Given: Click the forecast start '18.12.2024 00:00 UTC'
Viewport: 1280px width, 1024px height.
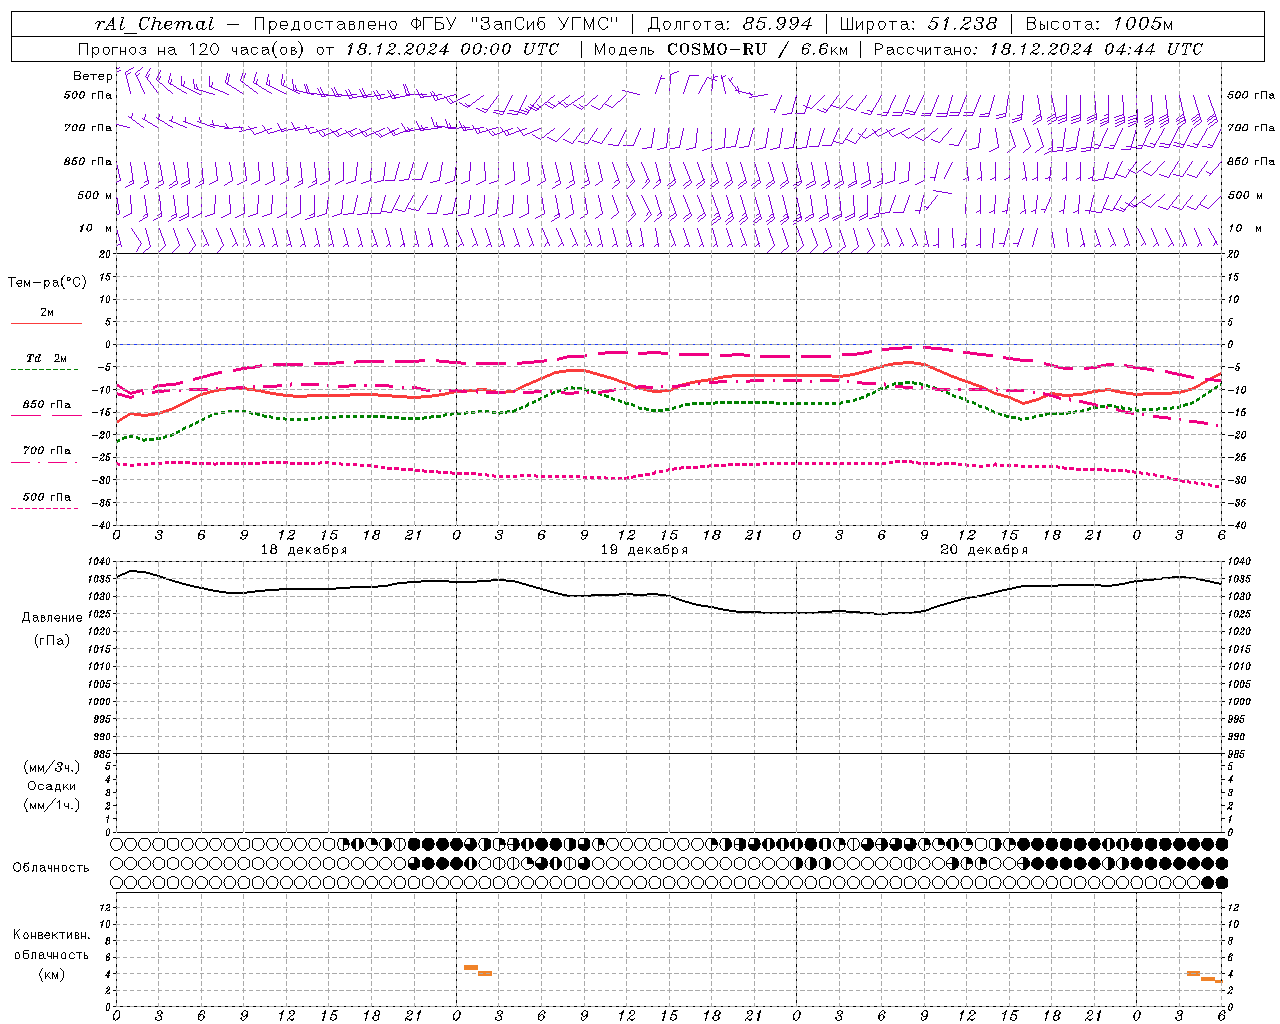Looking at the screenshot, I should (452, 49).
